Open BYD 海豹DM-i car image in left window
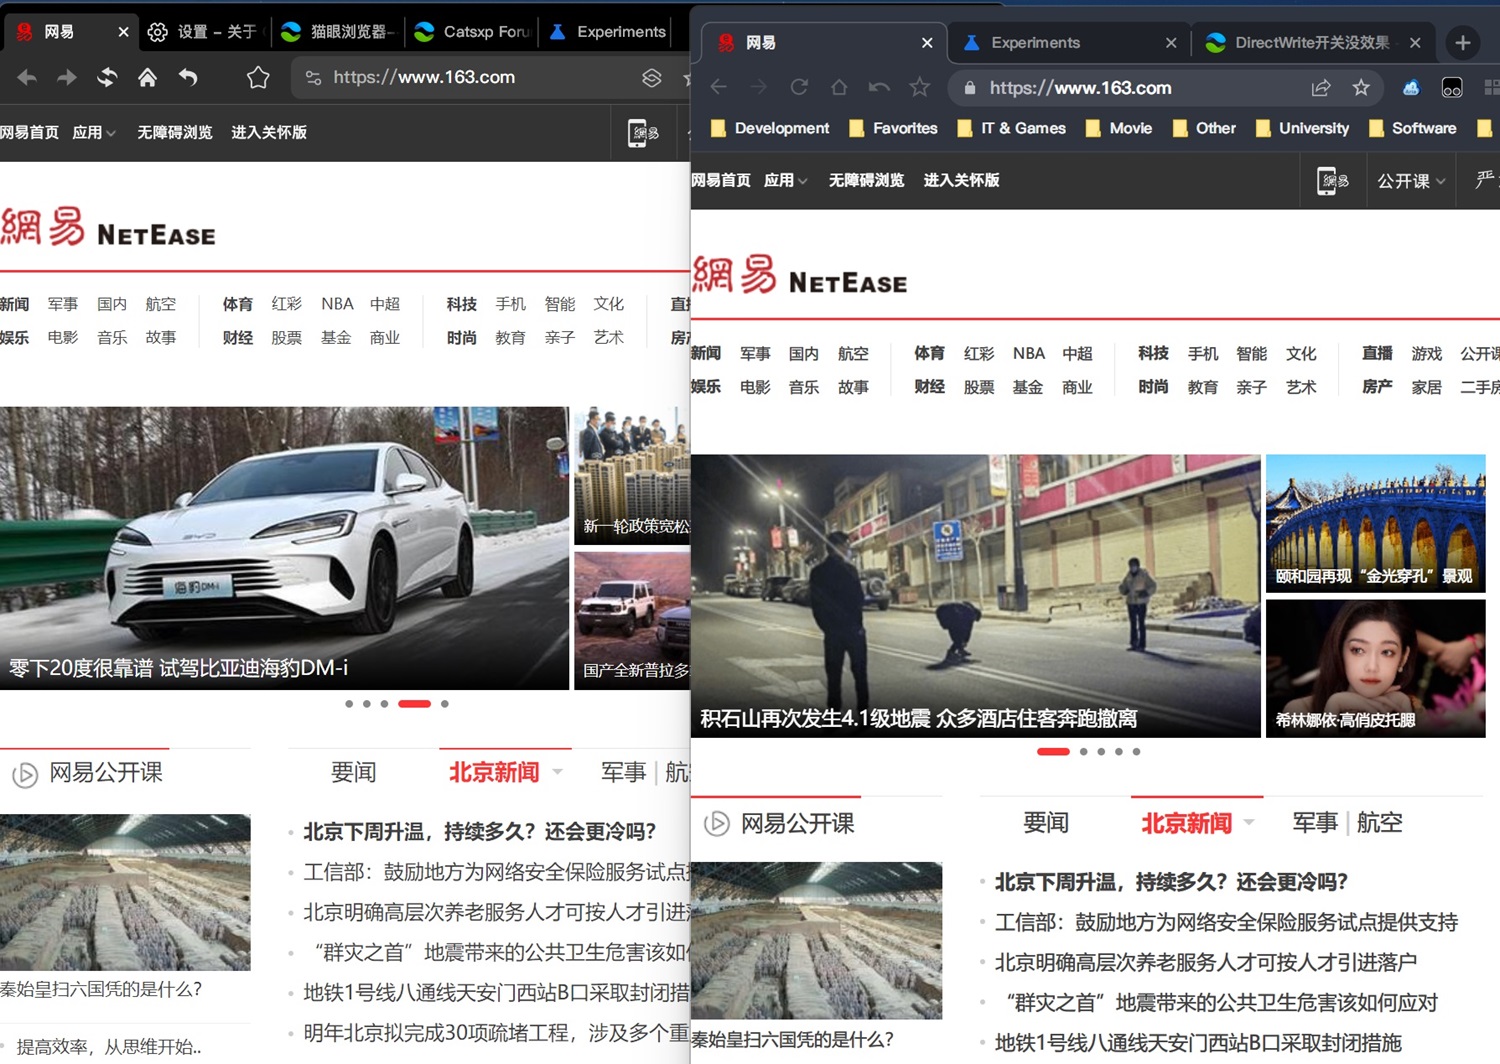 (284, 548)
